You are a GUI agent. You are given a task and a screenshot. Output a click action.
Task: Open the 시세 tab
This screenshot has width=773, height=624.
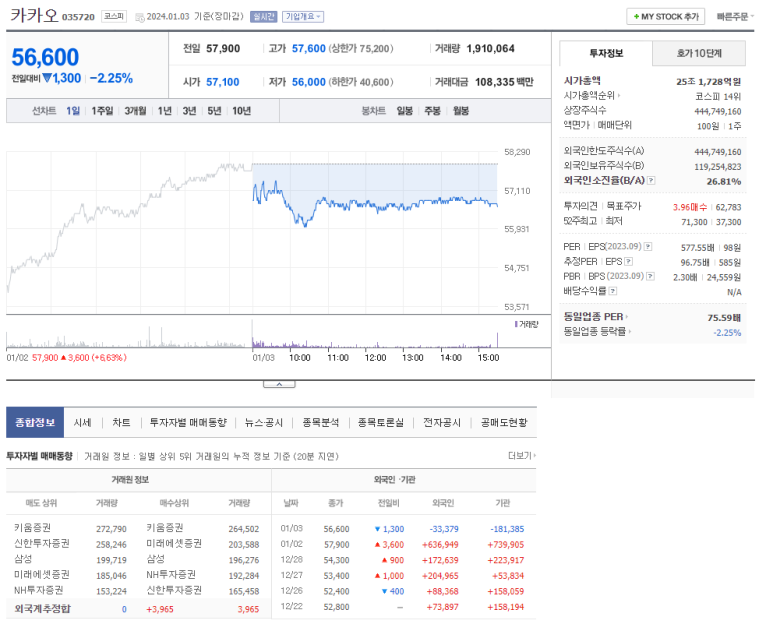coord(82,422)
